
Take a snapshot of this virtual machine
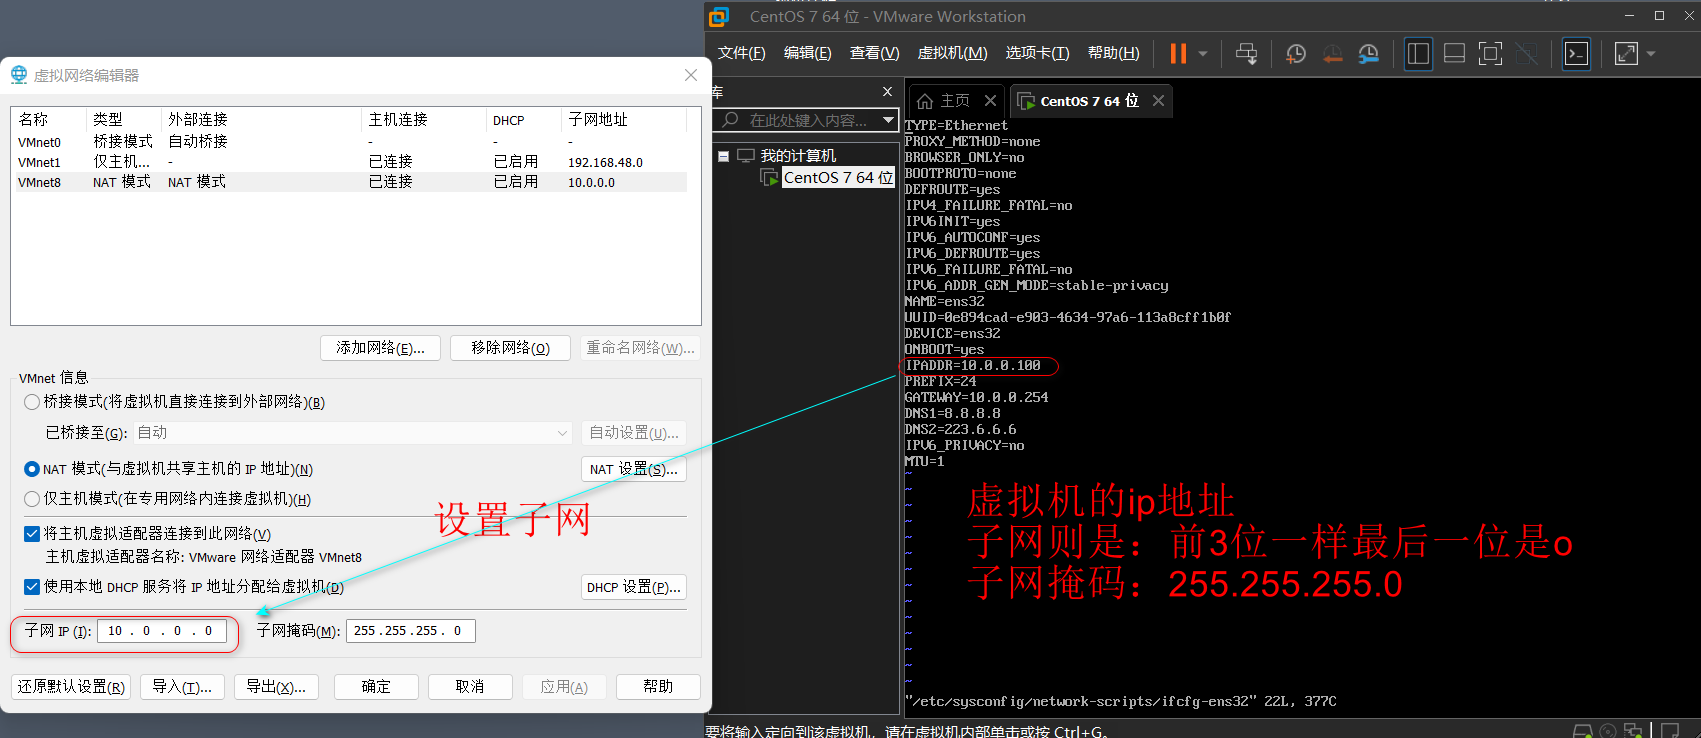point(1296,53)
